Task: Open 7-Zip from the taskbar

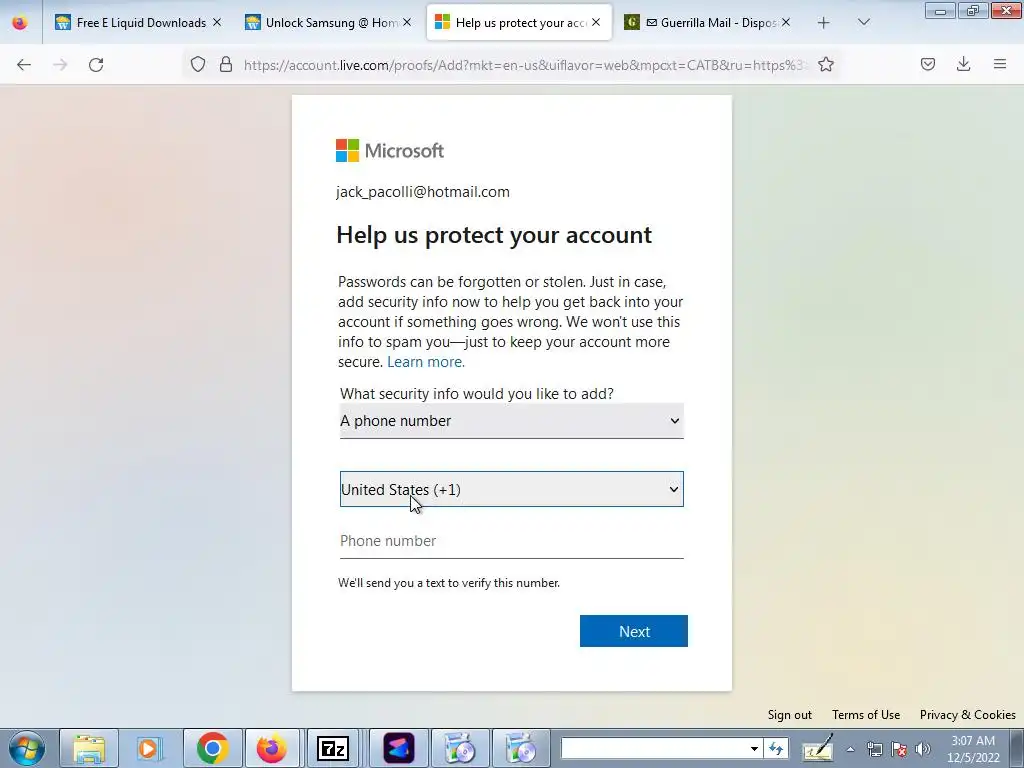Action: 332,748
